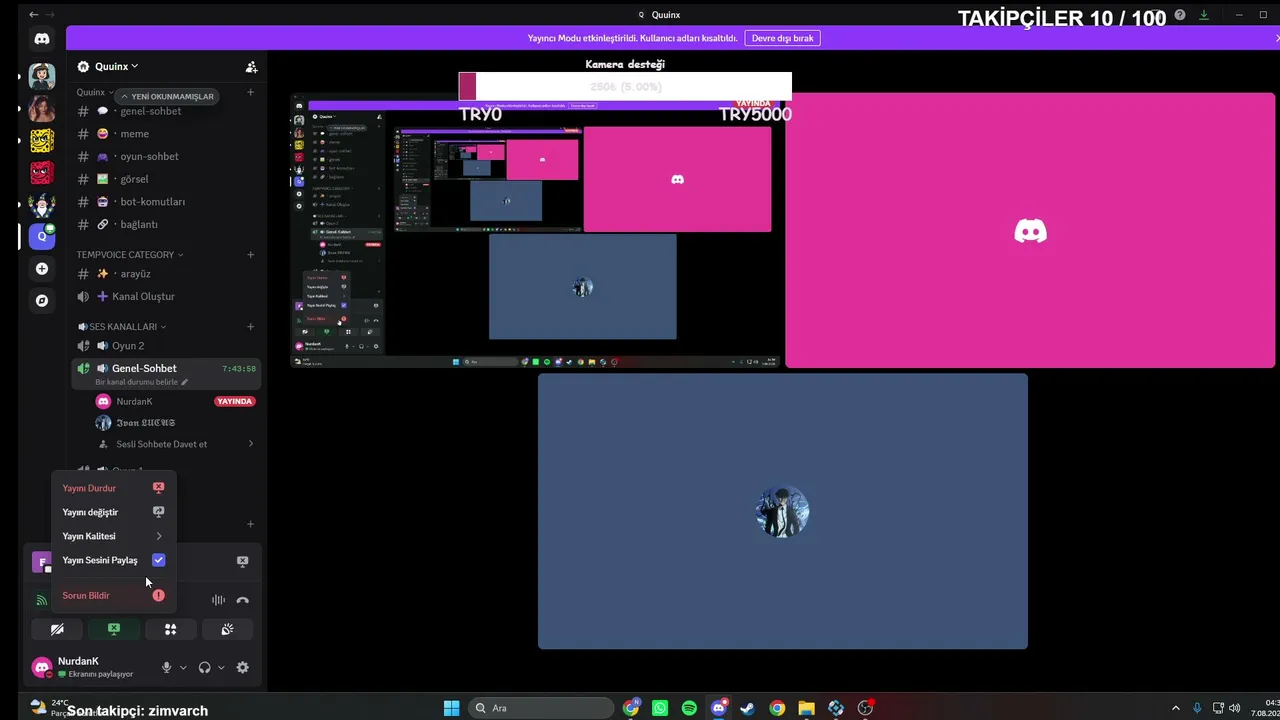The image size is (1280, 720).
Task: Open the red angry face server icon
Action: 41,172
